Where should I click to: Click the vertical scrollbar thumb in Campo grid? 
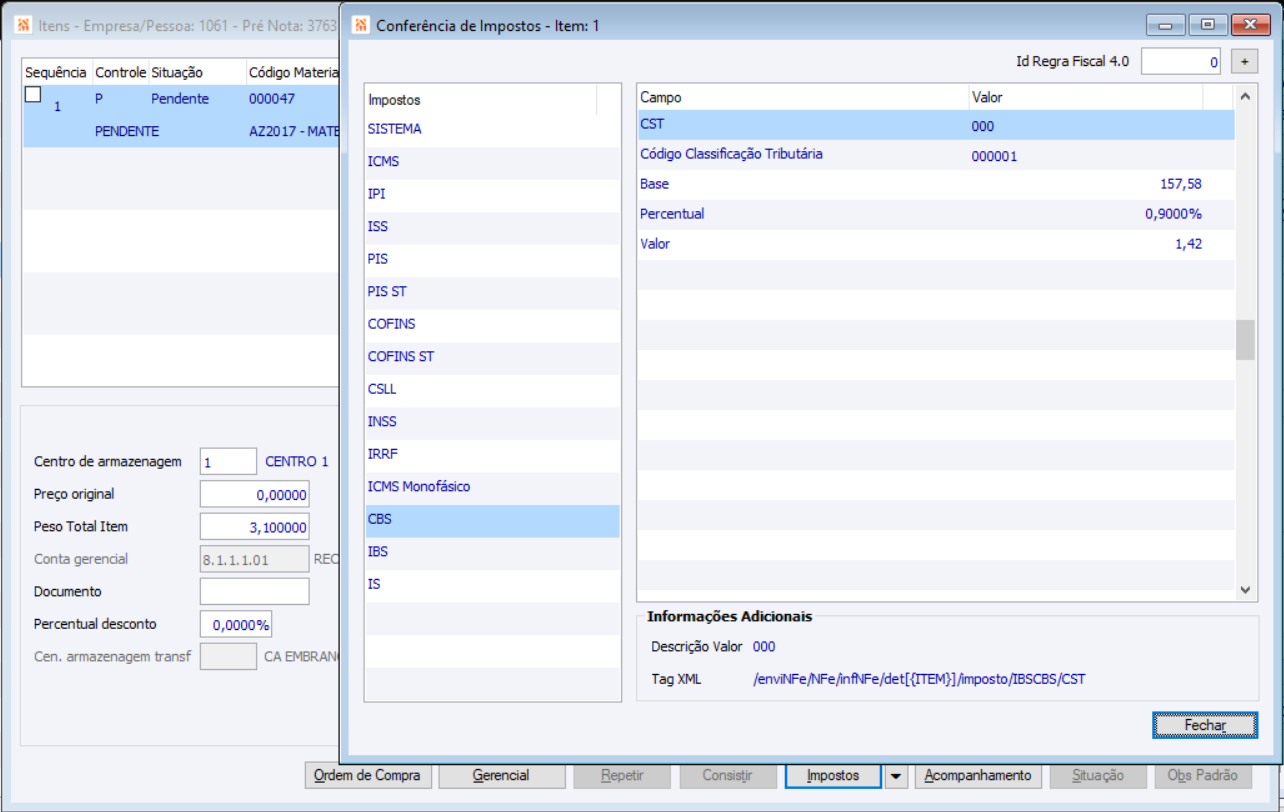tap(1245, 340)
